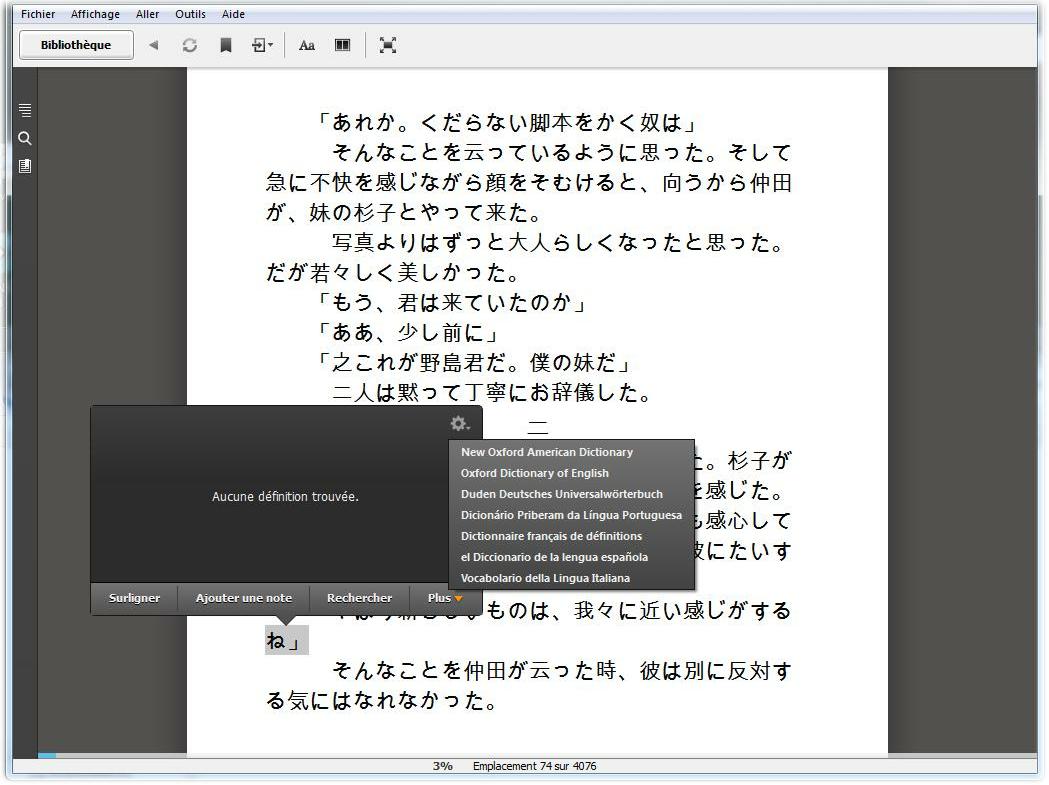Select New Oxford American Dictionary
The image size is (1049, 785).
[x=546, y=452]
